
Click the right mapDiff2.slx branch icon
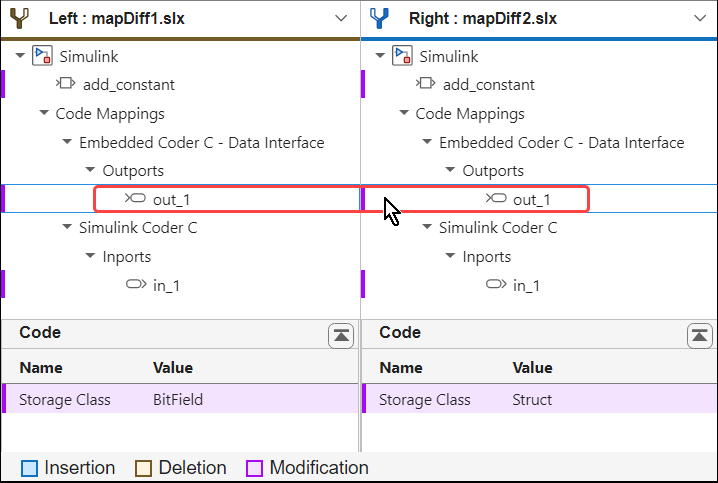(x=380, y=18)
